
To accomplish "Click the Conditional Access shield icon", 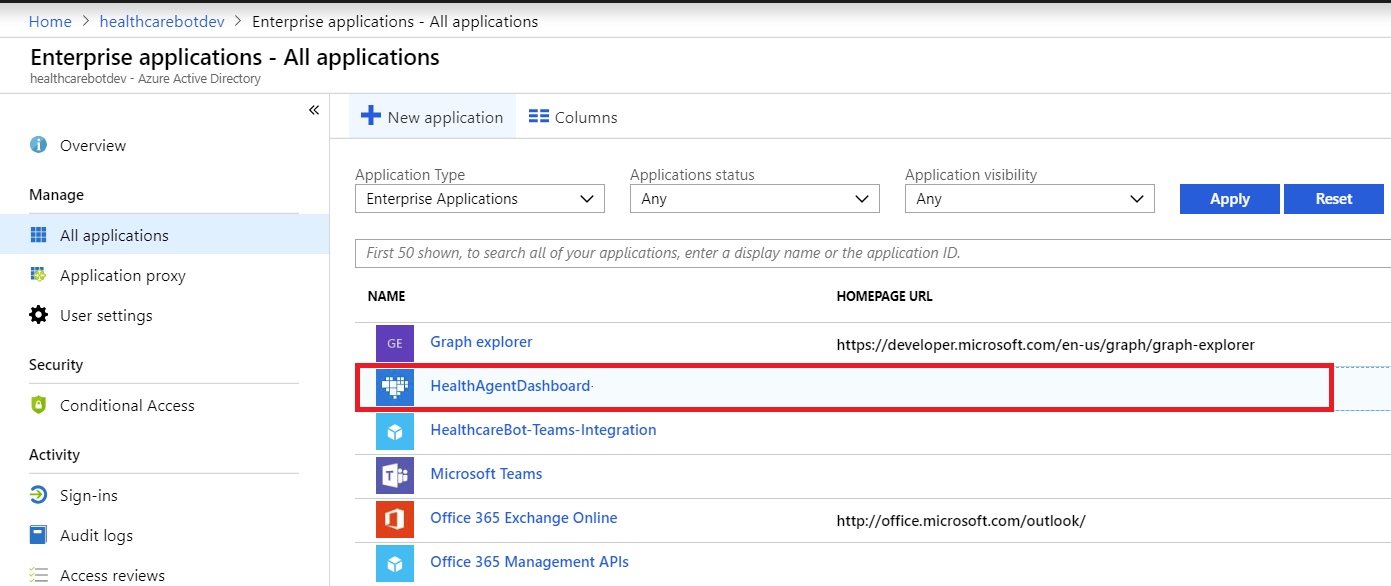I will coord(38,405).
